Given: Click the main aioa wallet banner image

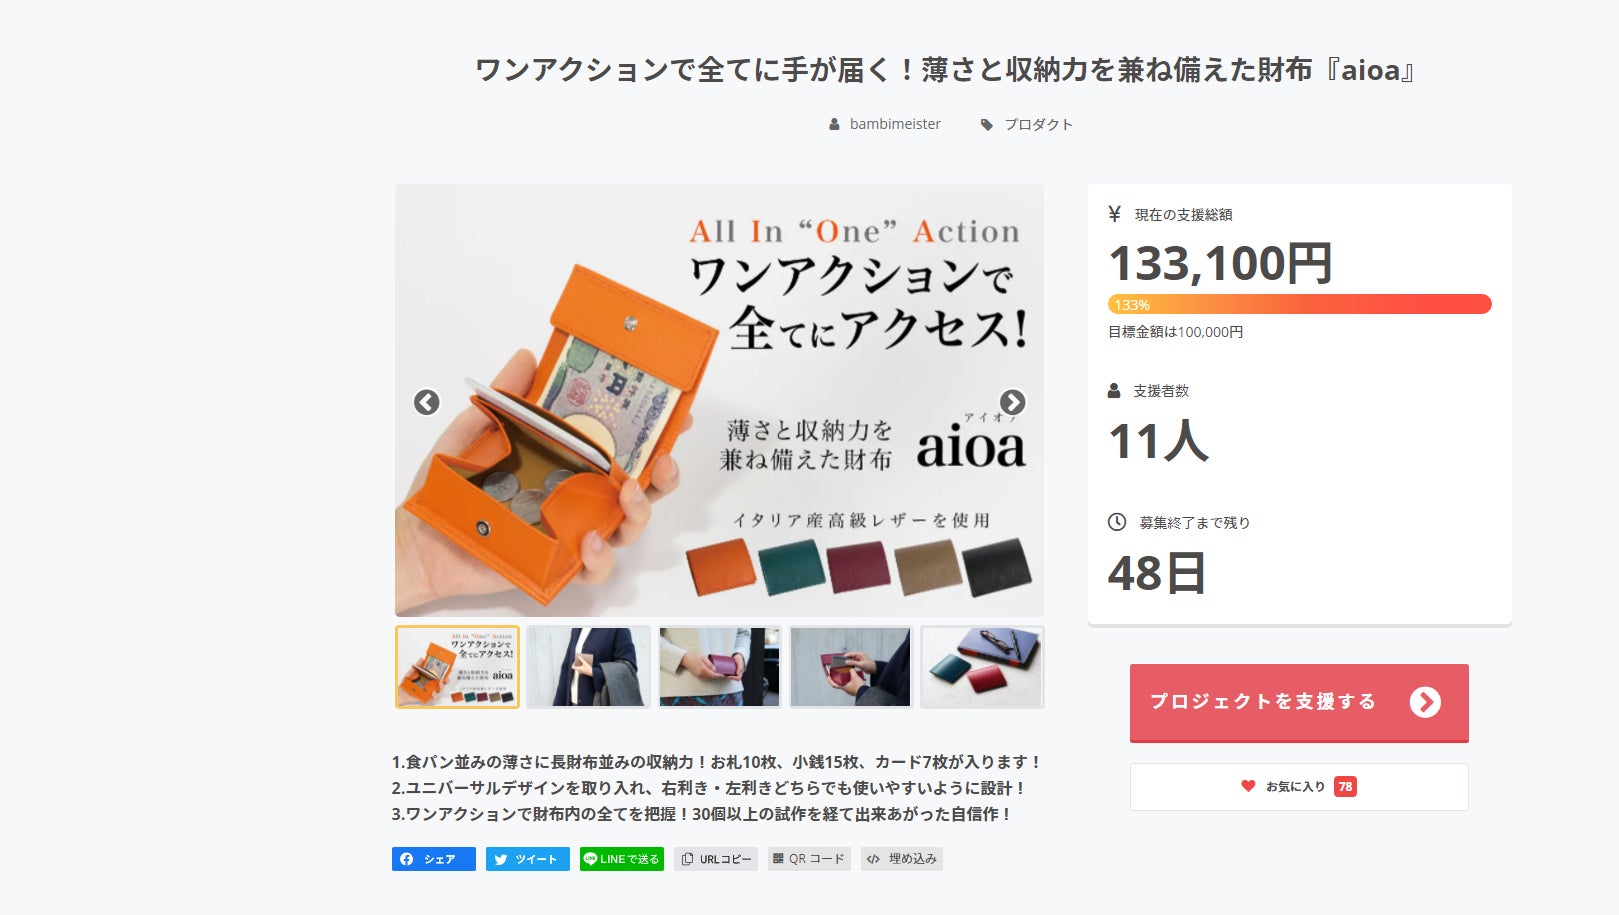Looking at the screenshot, I should pos(719,400).
